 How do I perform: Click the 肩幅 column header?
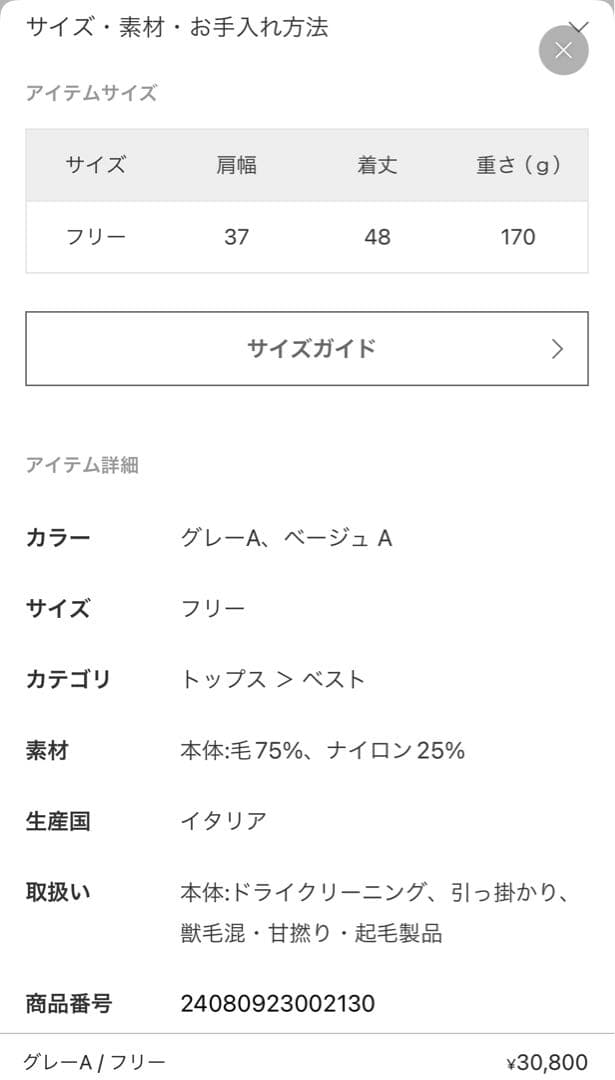[x=237, y=165]
